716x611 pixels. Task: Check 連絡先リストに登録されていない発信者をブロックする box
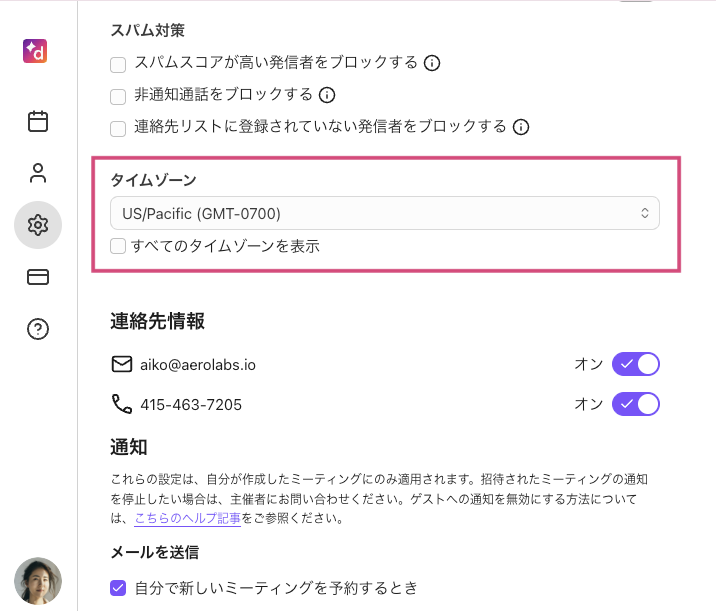[118, 127]
